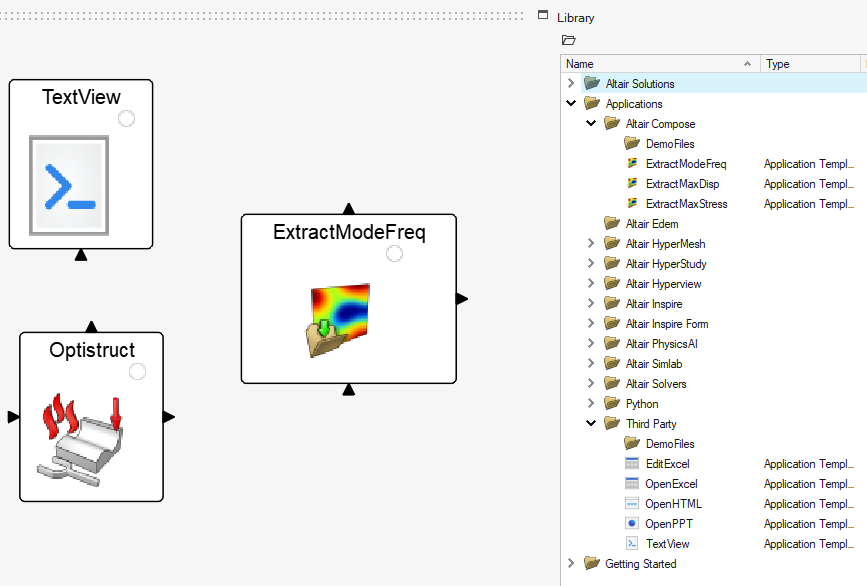The image size is (867, 586).
Task: Open the library folder icon below Library title
Action: (568, 40)
